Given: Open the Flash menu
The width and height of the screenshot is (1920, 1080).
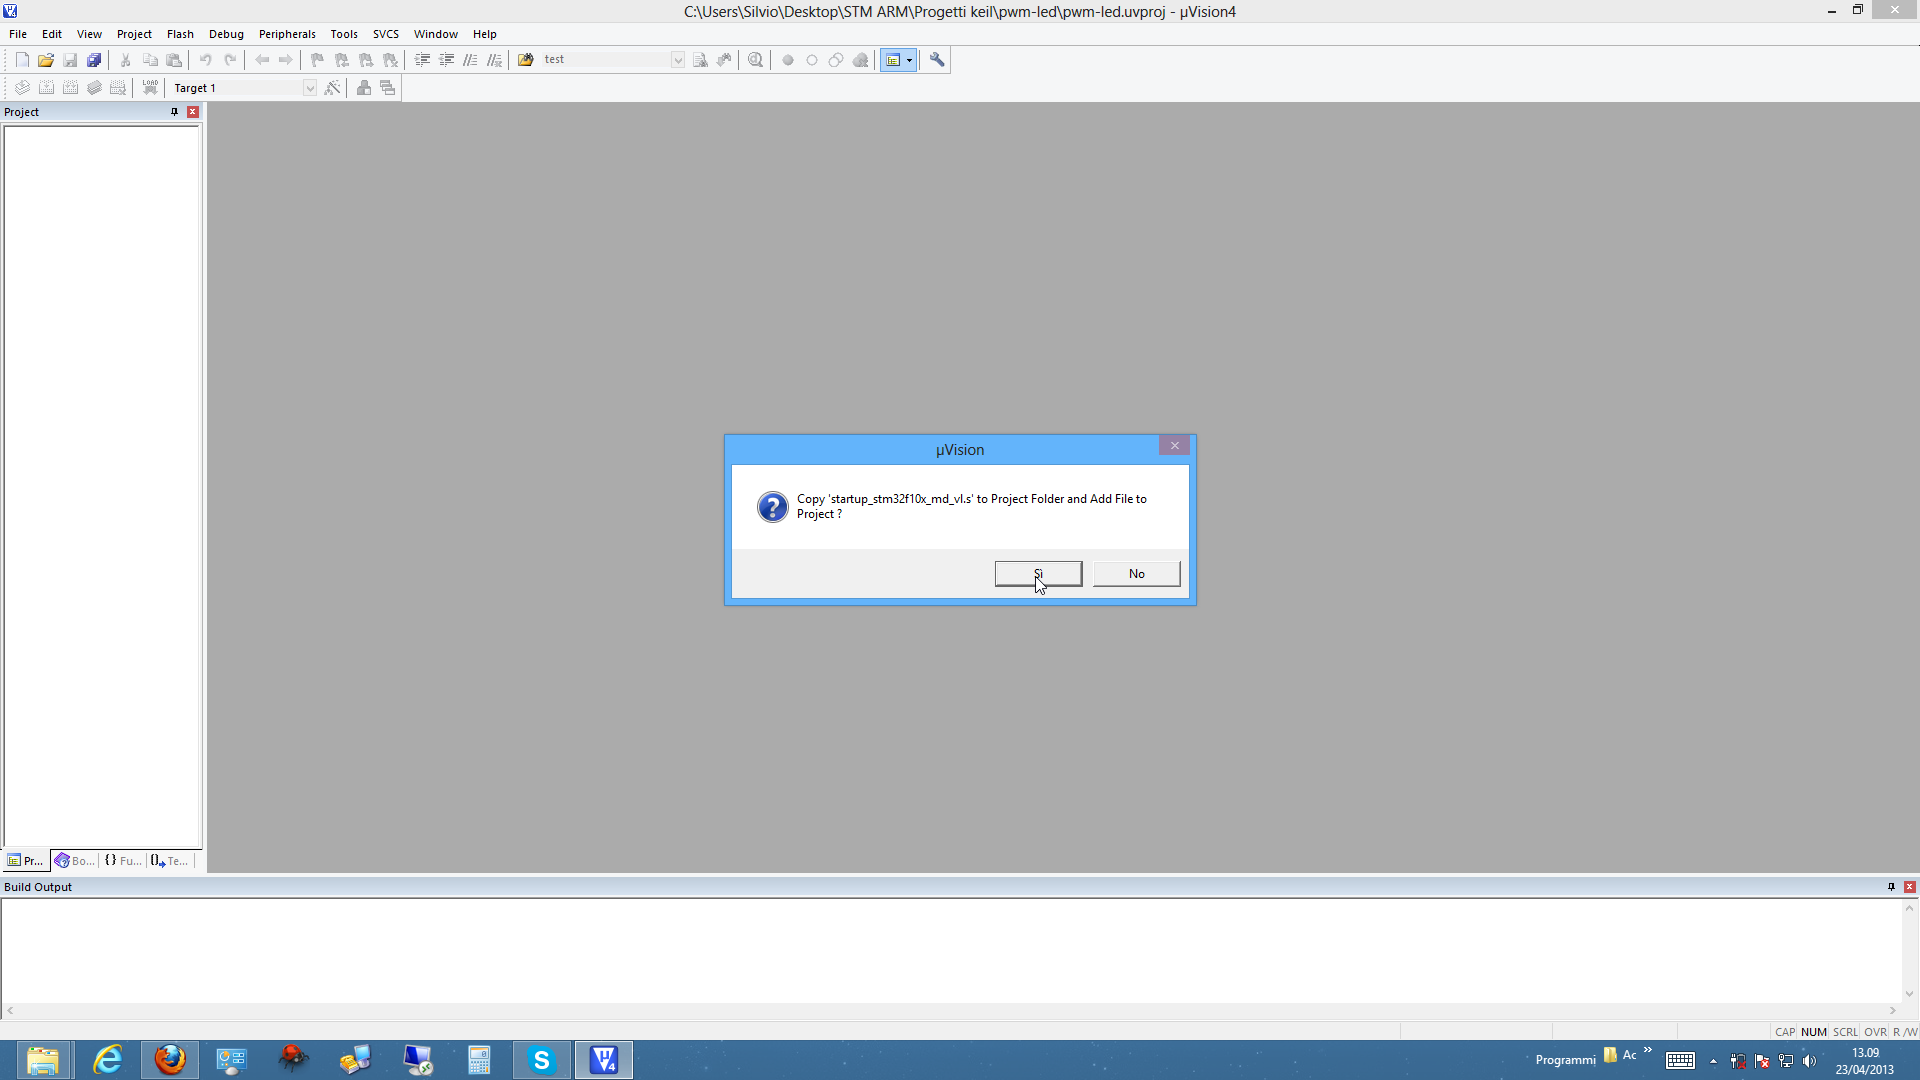Looking at the screenshot, I should click(x=180, y=34).
